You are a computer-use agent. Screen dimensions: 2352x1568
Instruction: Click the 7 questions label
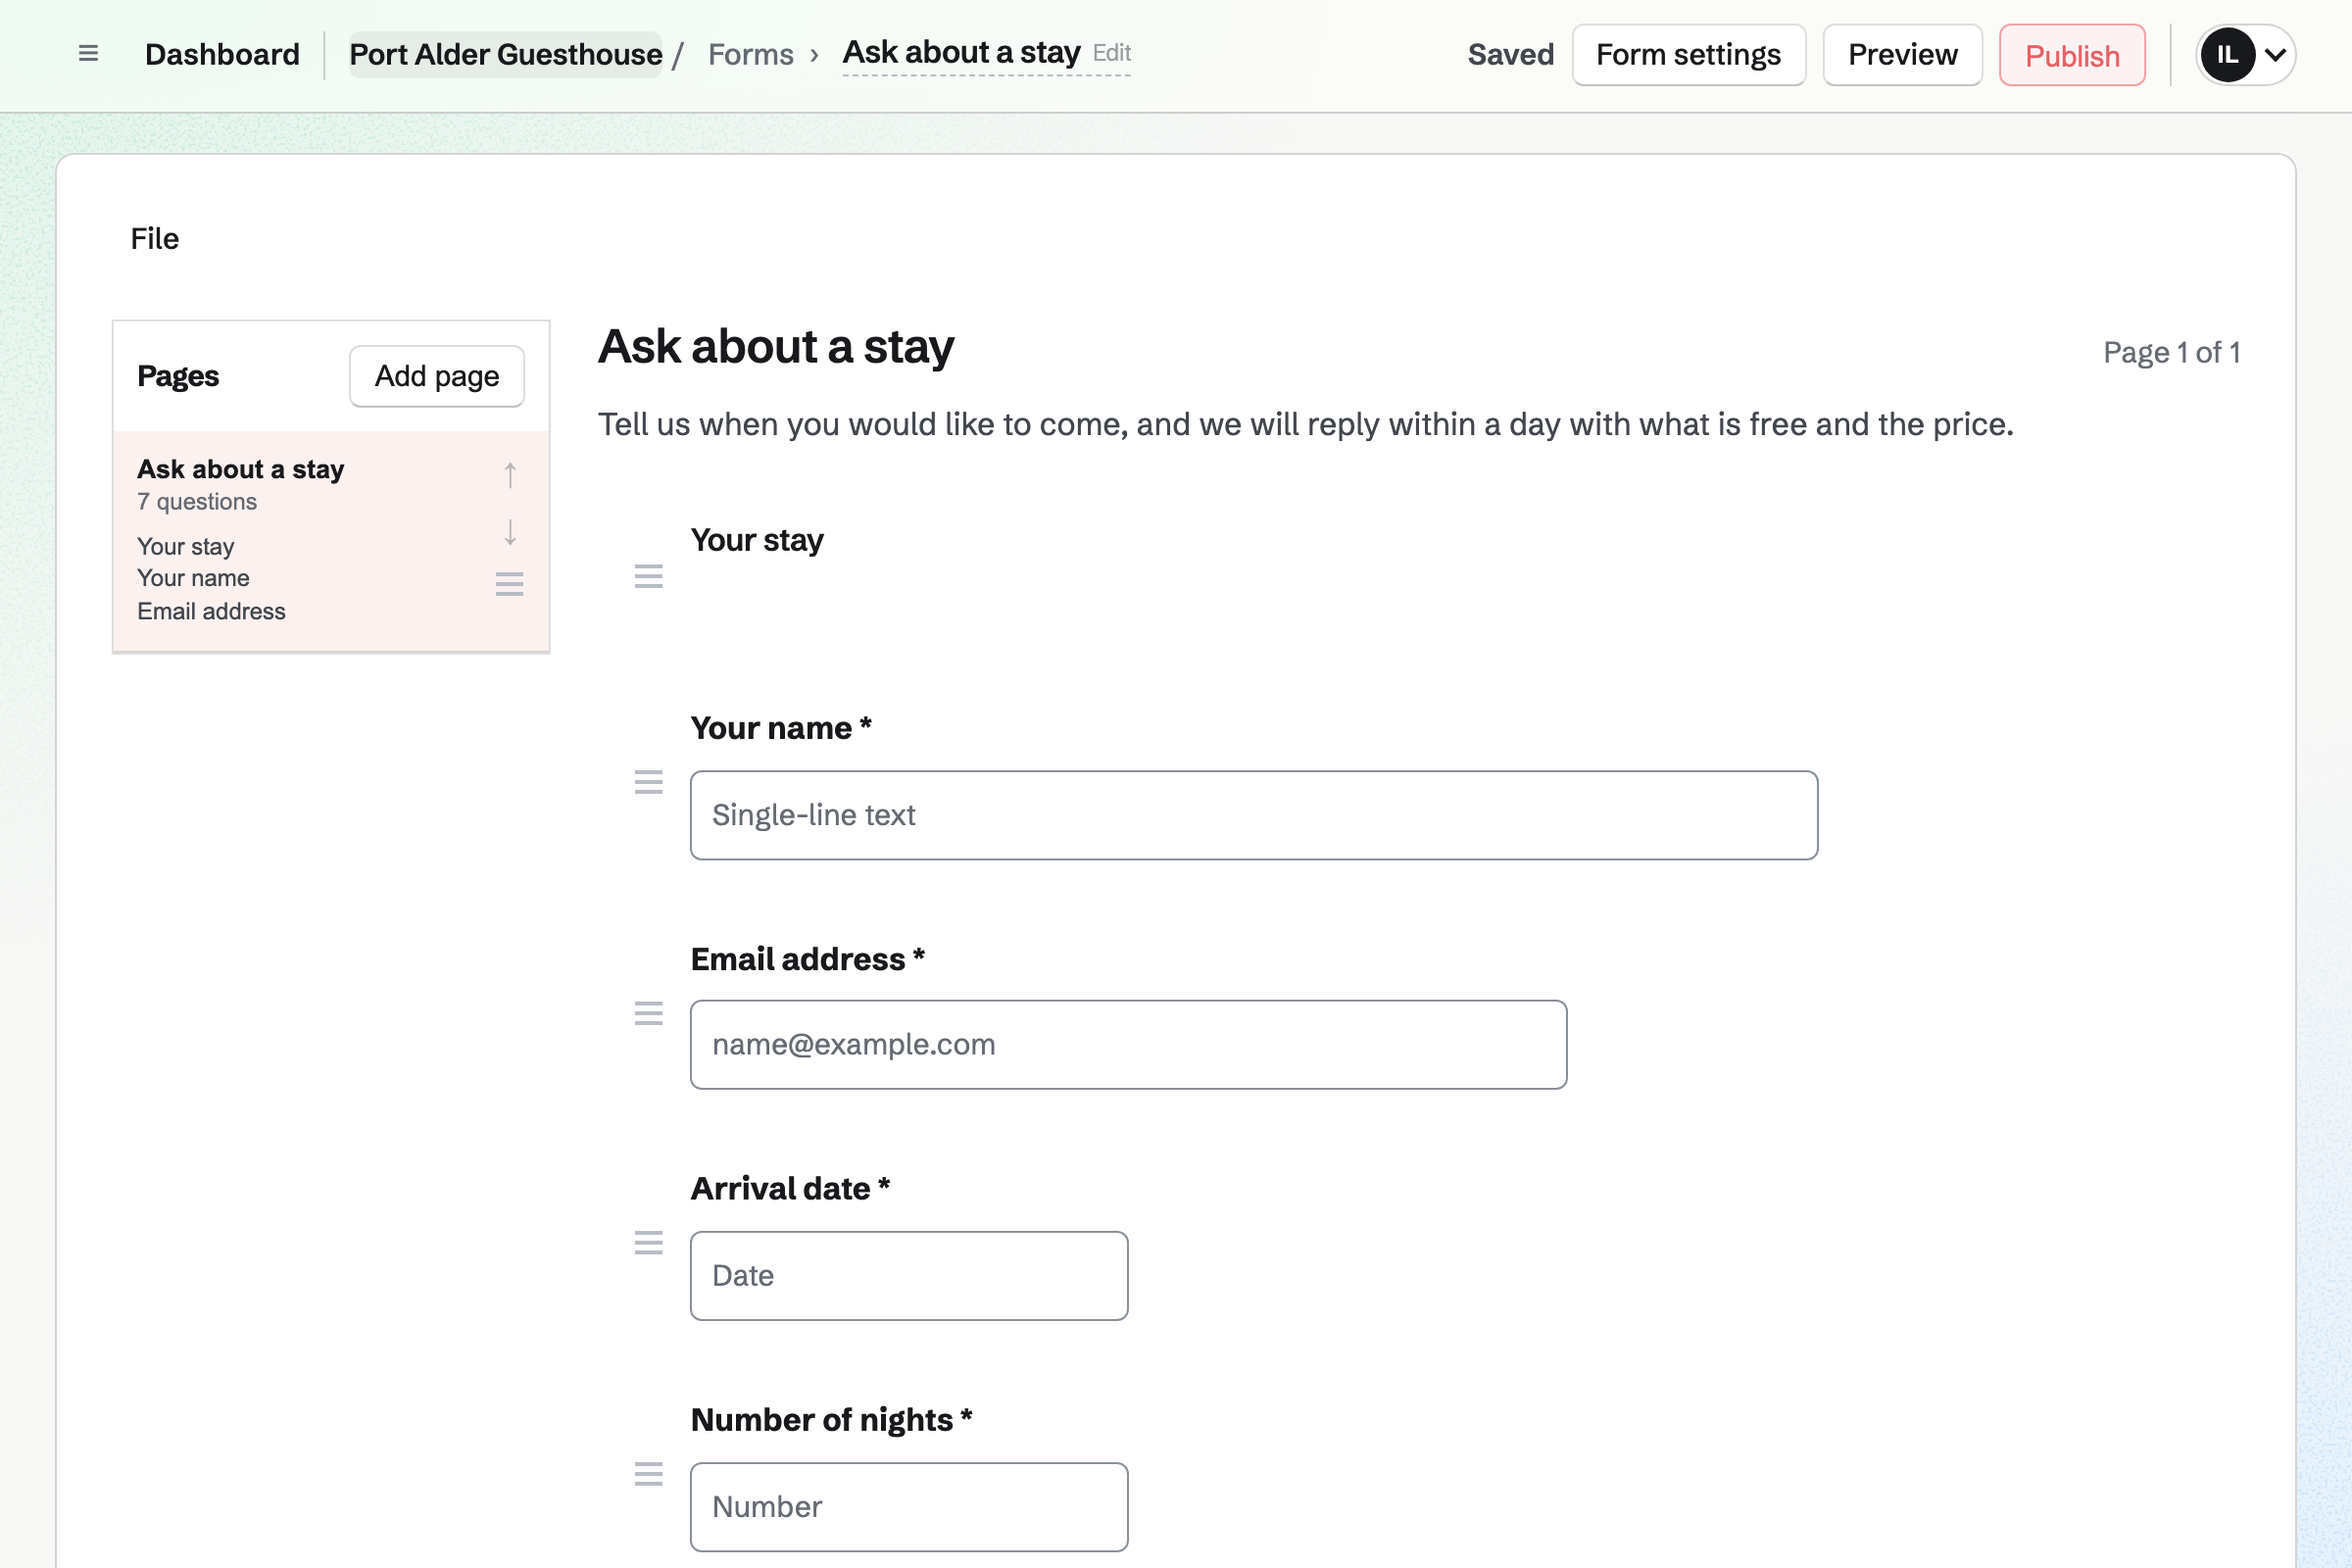[x=197, y=502]
